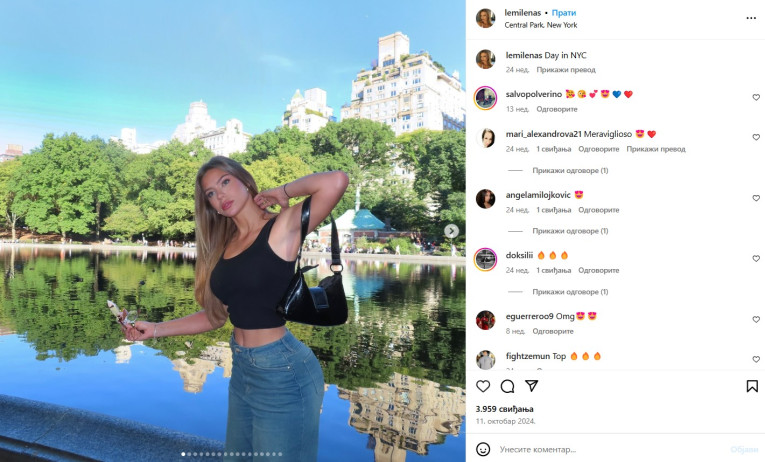Expand replies under doksilii's comment
The width and height of the screenshot is (765, 462).
(x=570, y=292)
